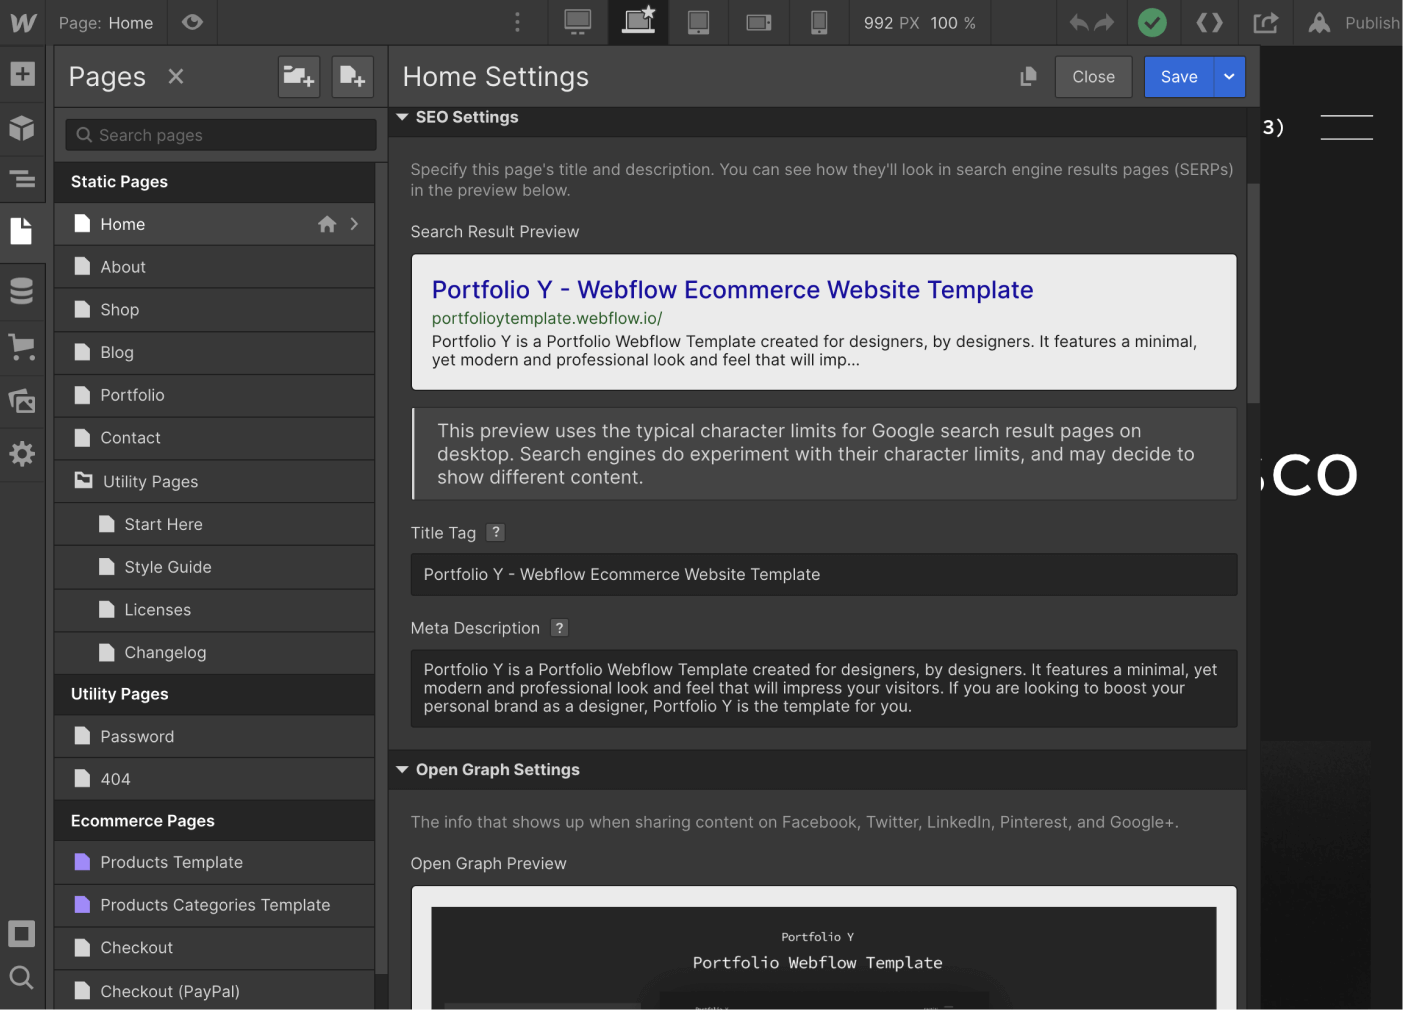Screen dimensions: 1403x1010
Task: Click the Publish button
Action: click(x=1355, y=22)
